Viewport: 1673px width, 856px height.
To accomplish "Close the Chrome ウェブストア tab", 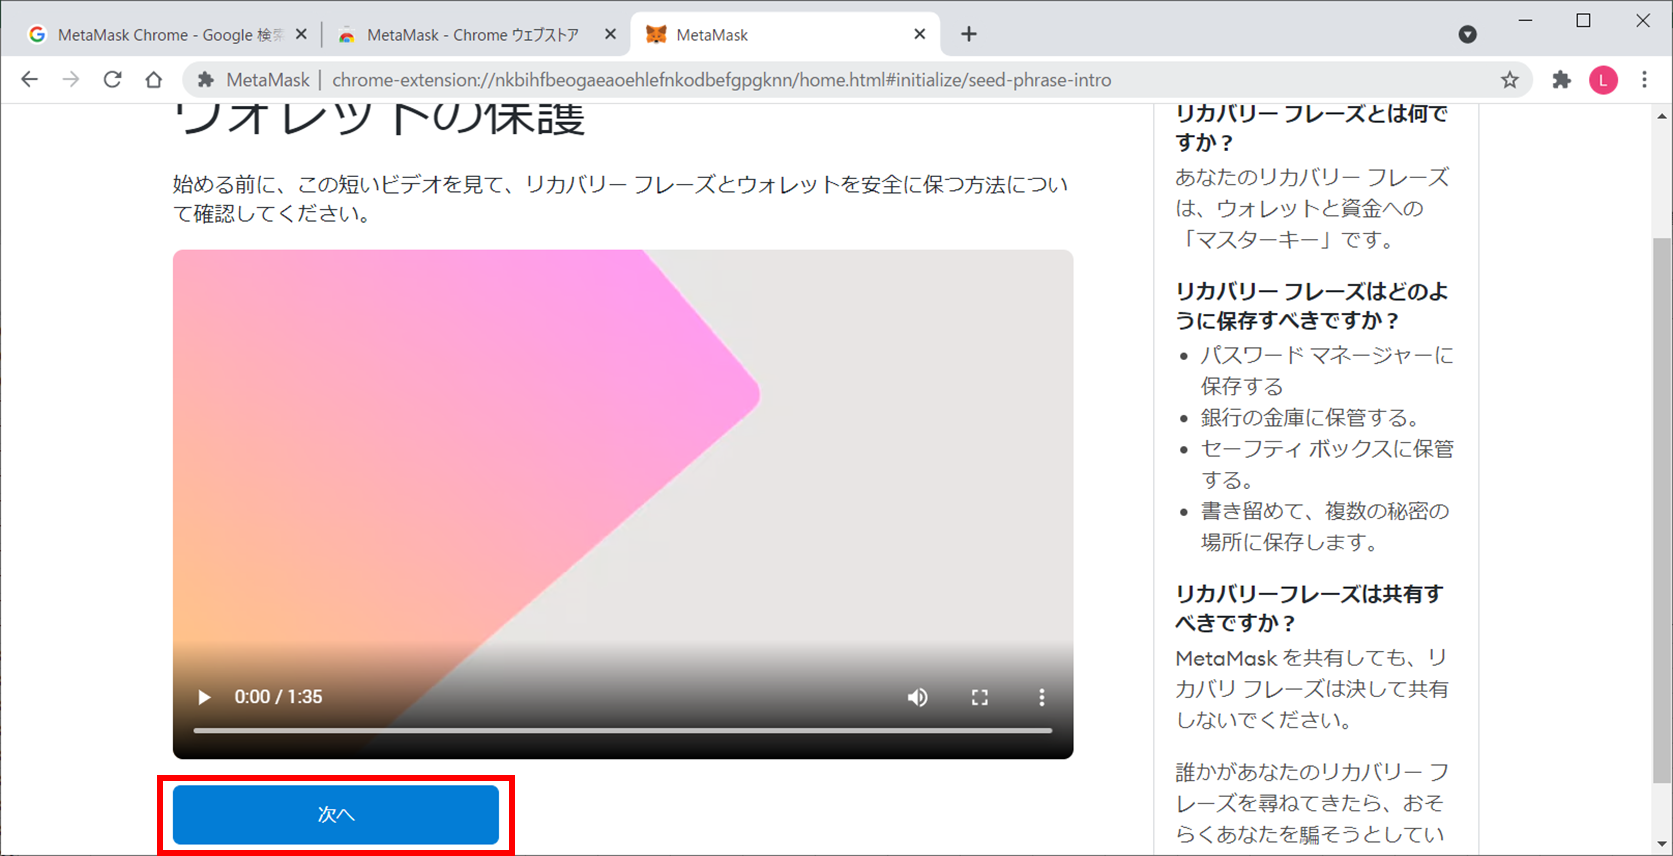I will [610, 34].
